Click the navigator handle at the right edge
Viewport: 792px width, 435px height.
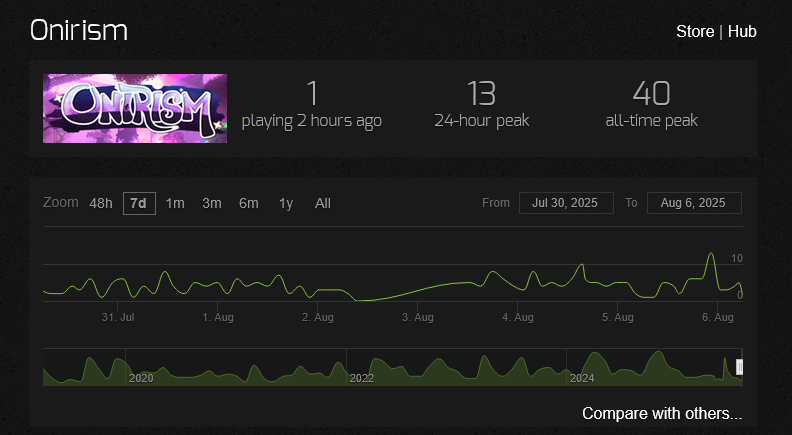739,367
